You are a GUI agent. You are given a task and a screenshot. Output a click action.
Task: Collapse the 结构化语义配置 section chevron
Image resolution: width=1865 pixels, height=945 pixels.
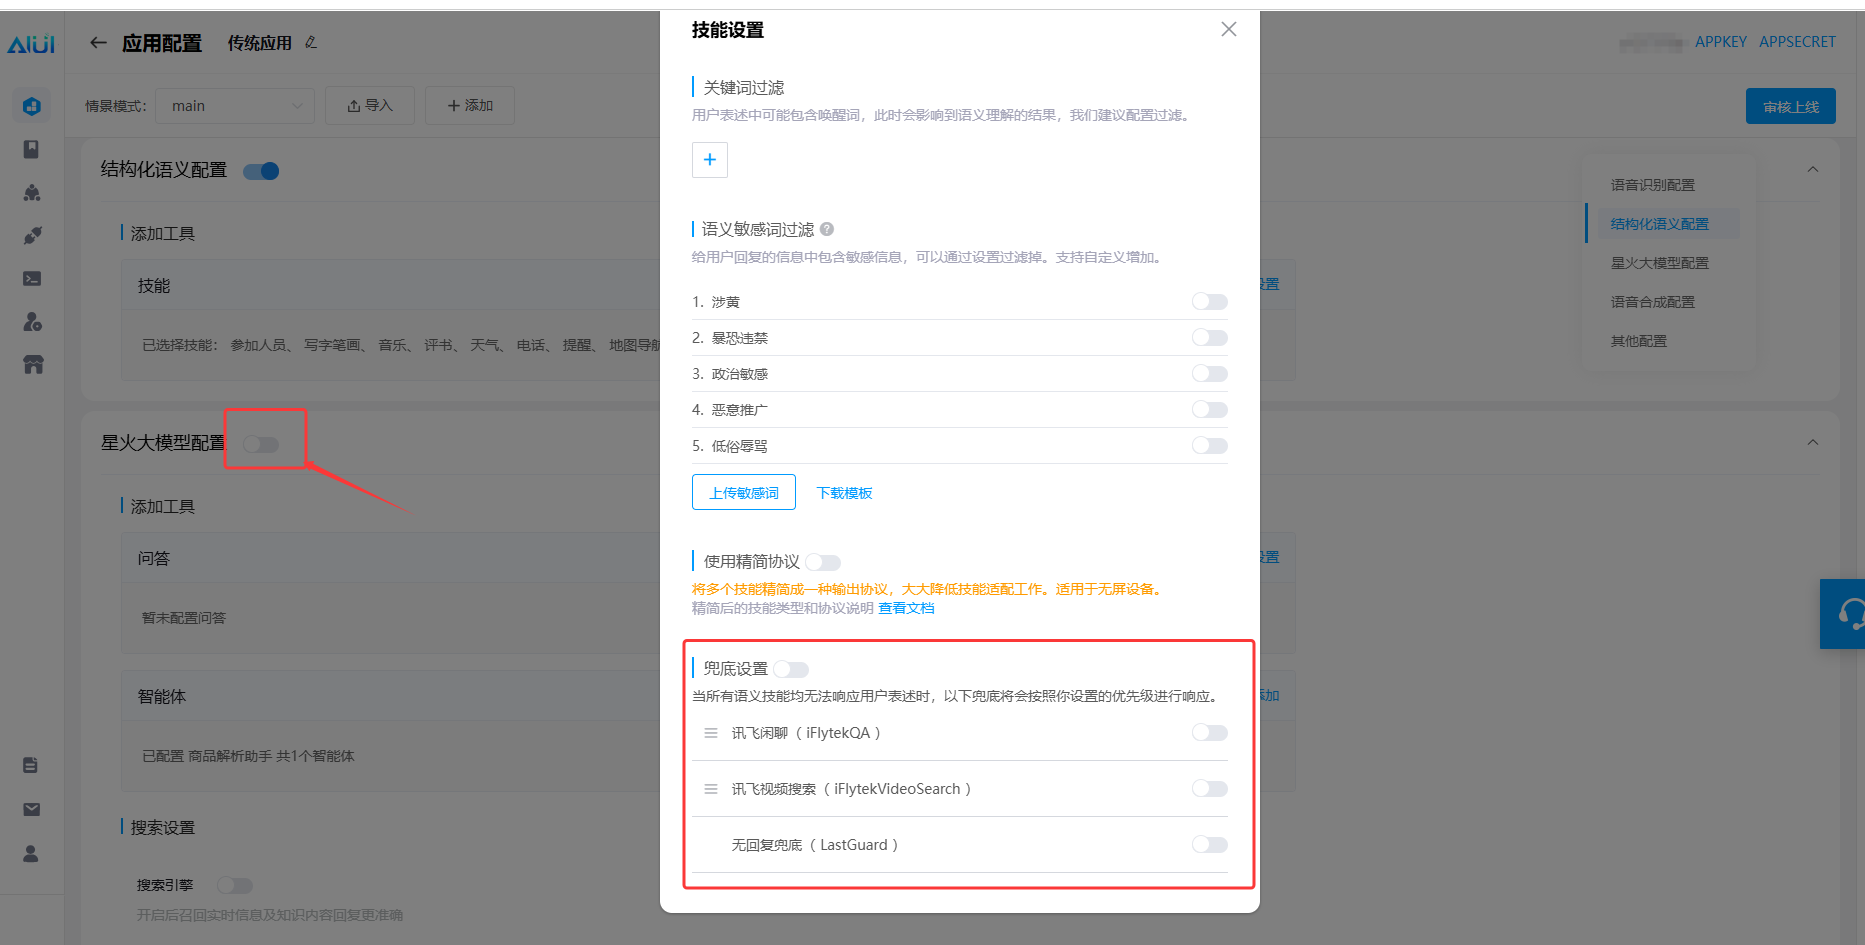[x=1812, y=170]
